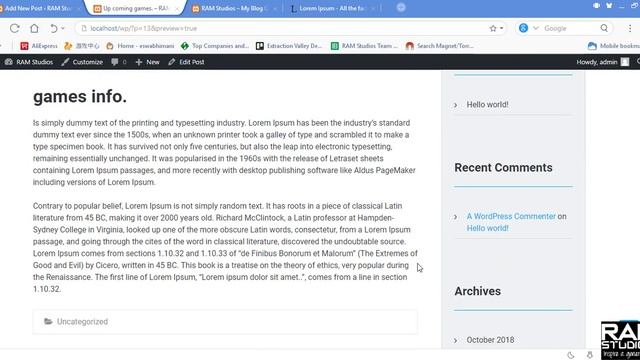The image size is (640, 360).
Task: Click Edit Post in admin bar
Action: [186, 62]
